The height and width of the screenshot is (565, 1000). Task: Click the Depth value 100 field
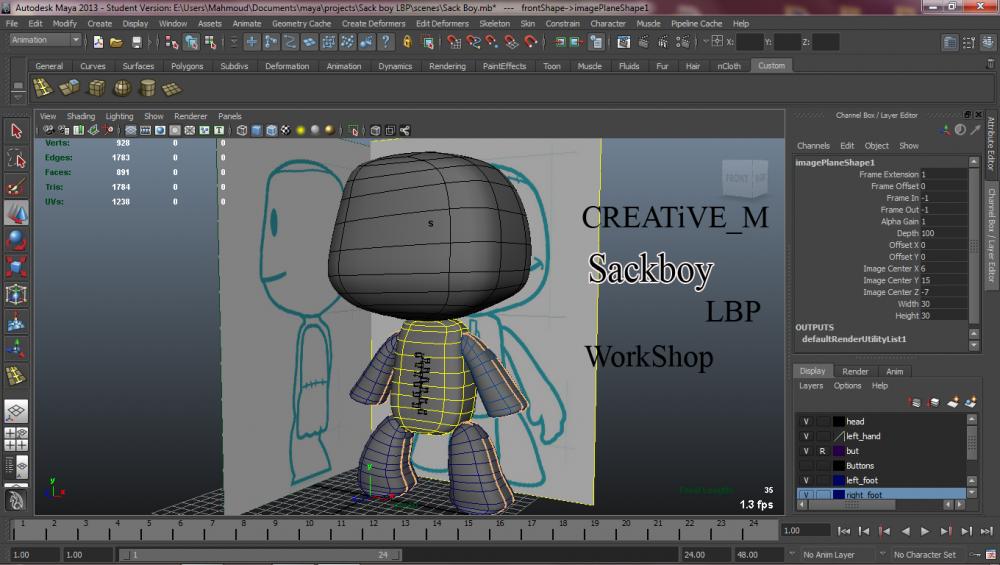pyautogui.click(x=944, y=233)
